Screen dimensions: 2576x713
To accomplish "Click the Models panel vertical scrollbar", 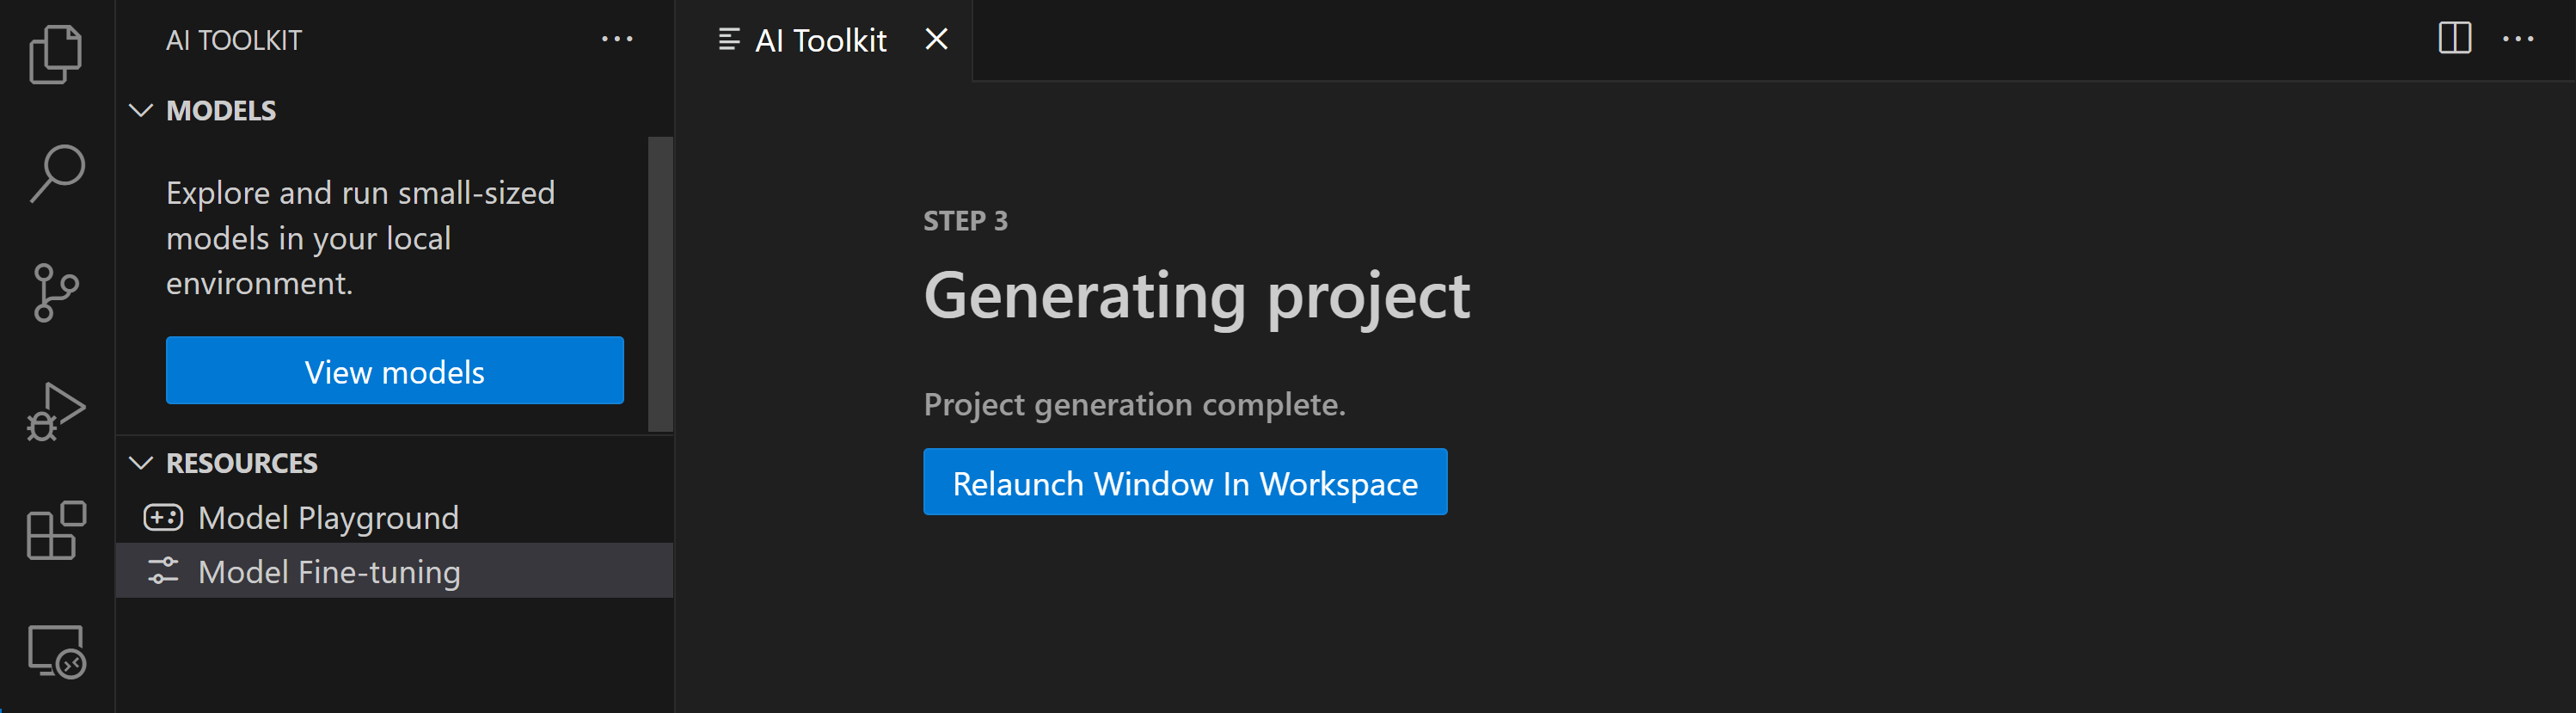I will click(660, 284).
